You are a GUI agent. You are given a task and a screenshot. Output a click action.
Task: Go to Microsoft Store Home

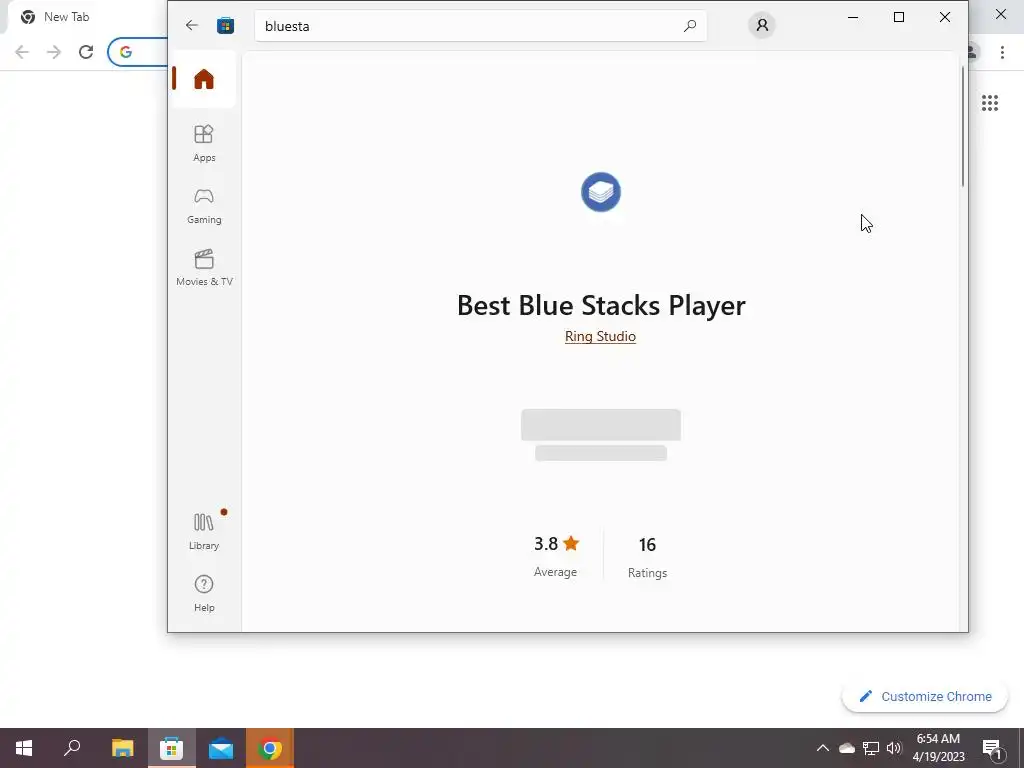(204, 79)
